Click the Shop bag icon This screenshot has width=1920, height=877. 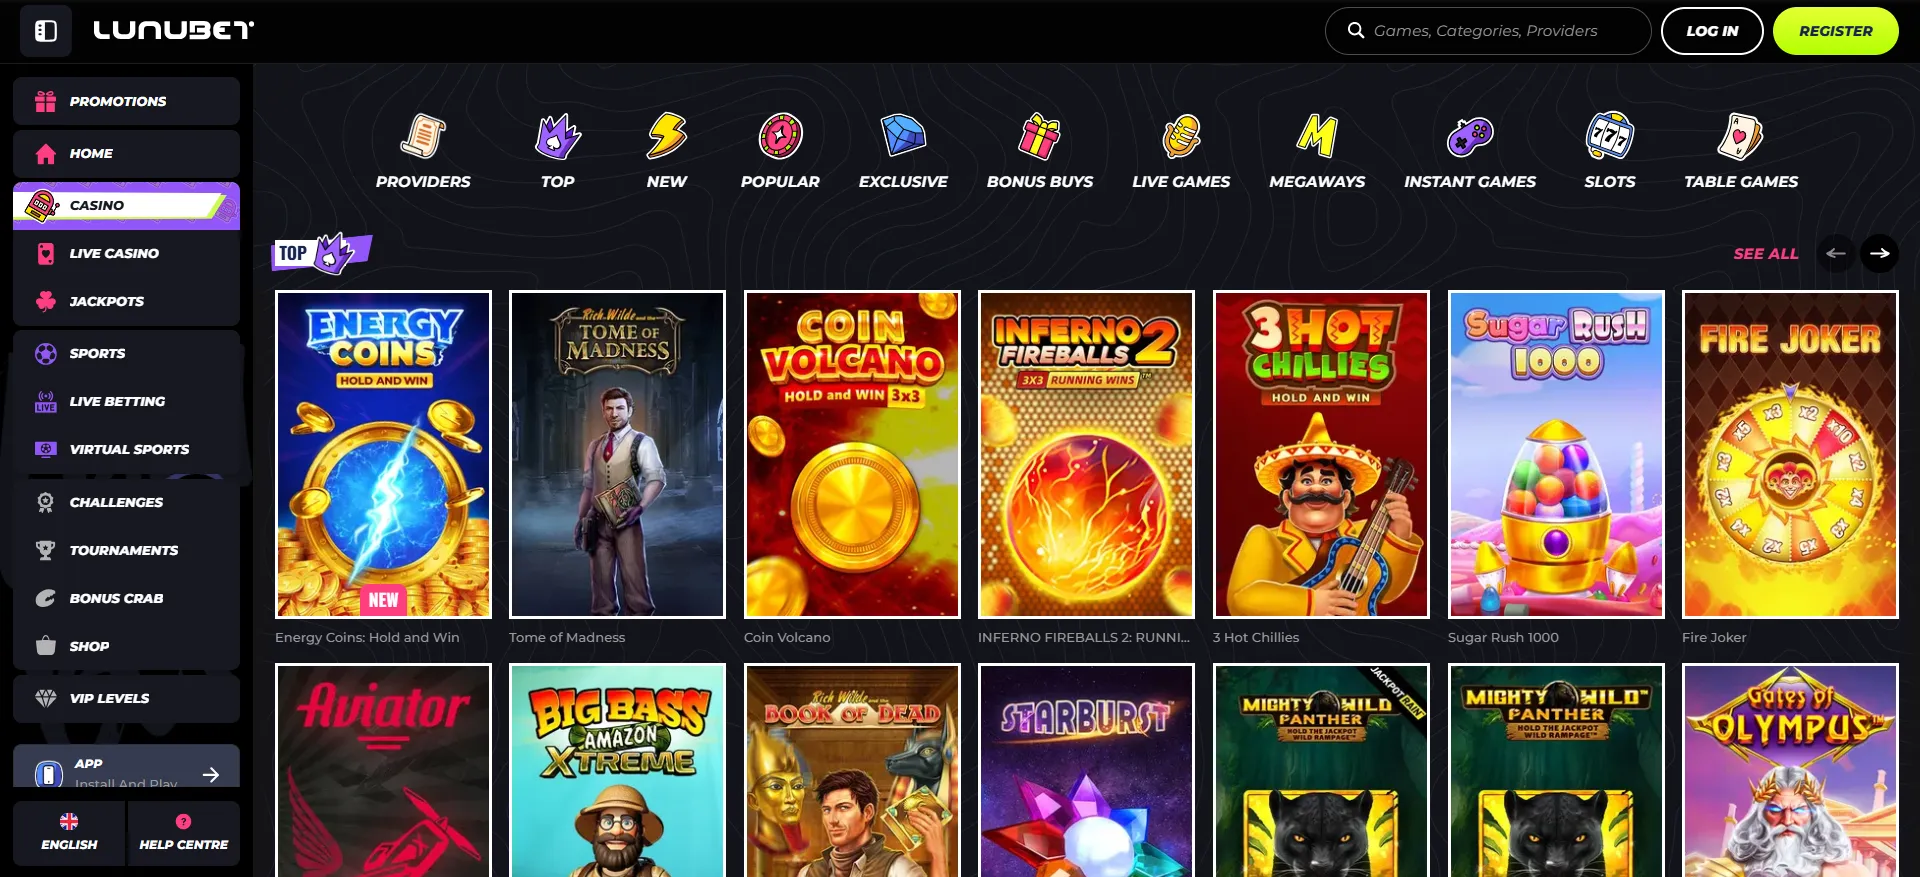click(x=46, y=646)
